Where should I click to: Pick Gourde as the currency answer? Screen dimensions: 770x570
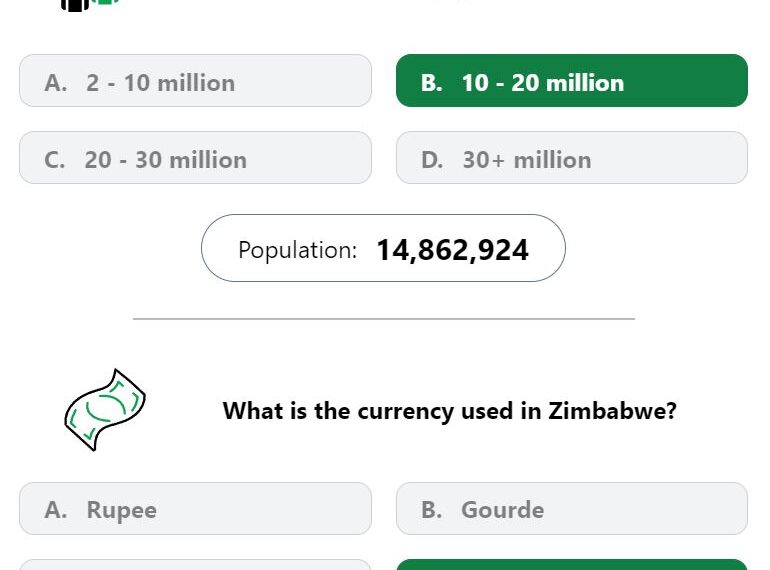click(x=572, y=509)
